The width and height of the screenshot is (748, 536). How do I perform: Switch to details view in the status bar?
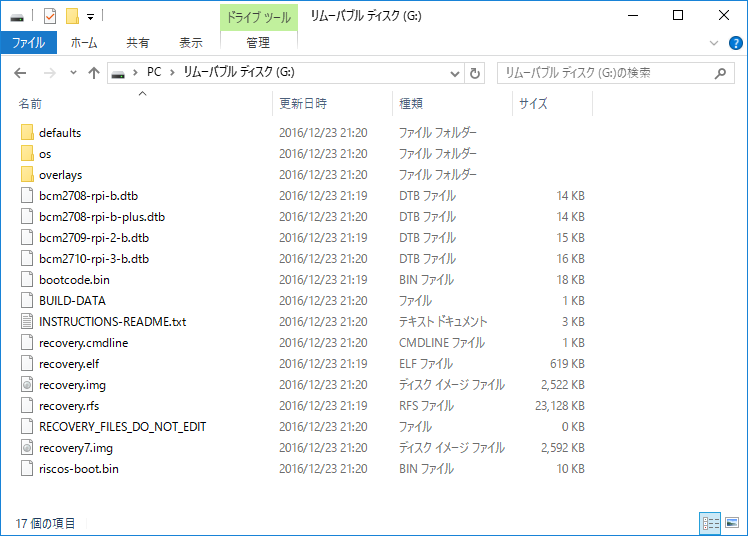(710, 524)
